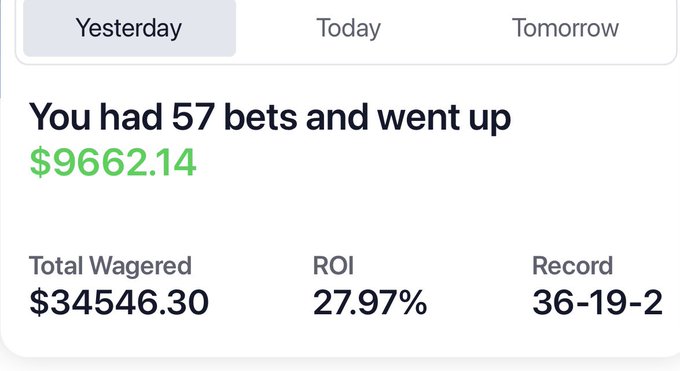Image resolution: width=680 pixels, height=371 pixels.
Task: Click the dollar sign of green profit
Action: (40, 162)
